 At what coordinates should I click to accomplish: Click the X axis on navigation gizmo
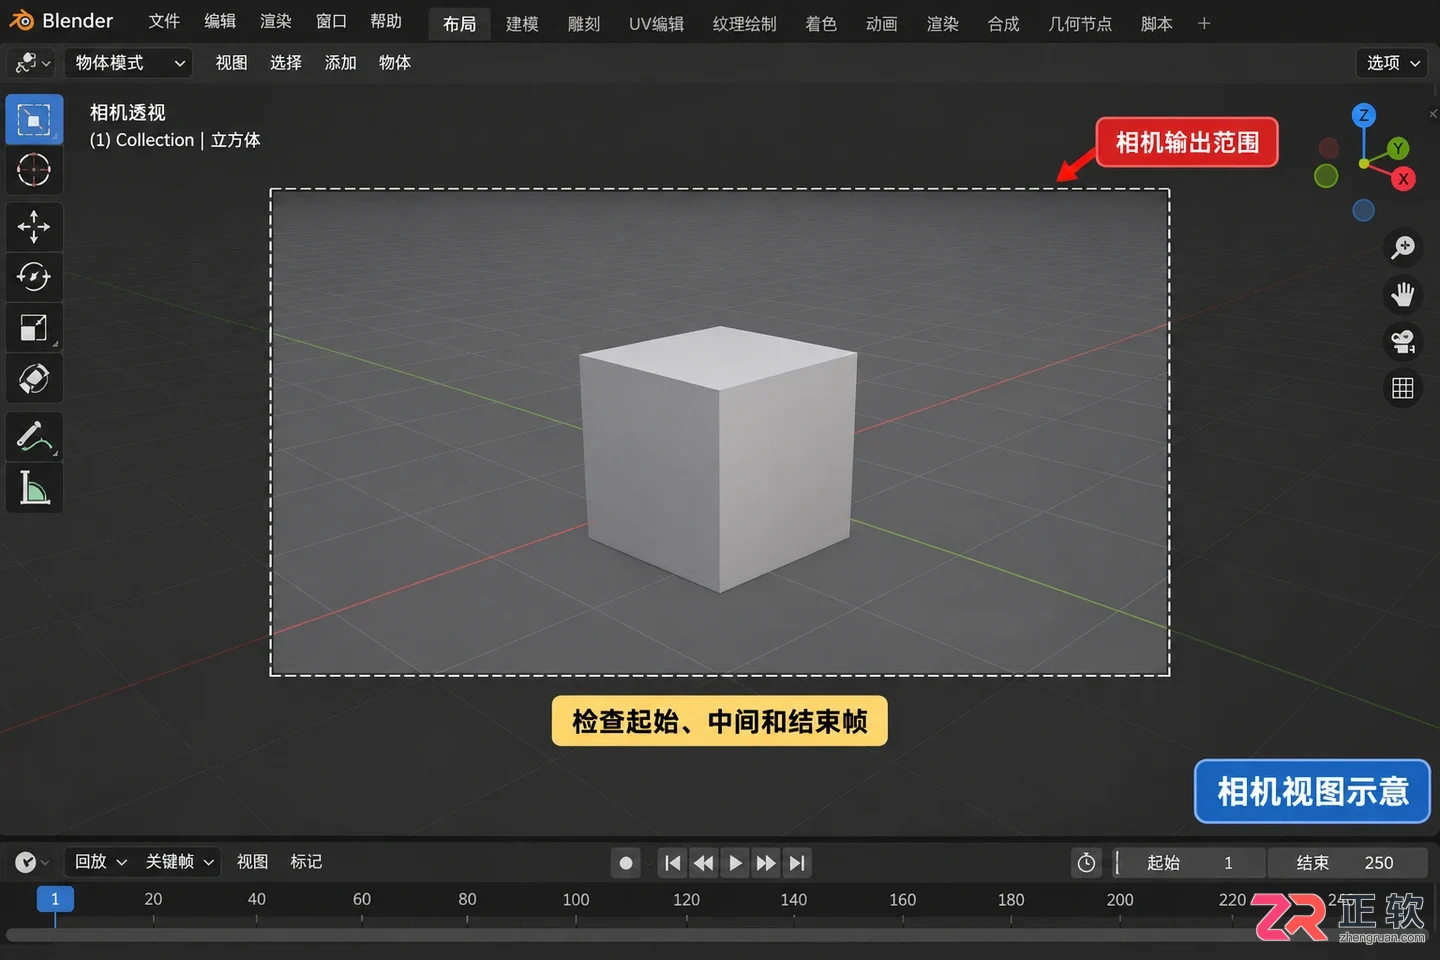tap(1404, 179)
